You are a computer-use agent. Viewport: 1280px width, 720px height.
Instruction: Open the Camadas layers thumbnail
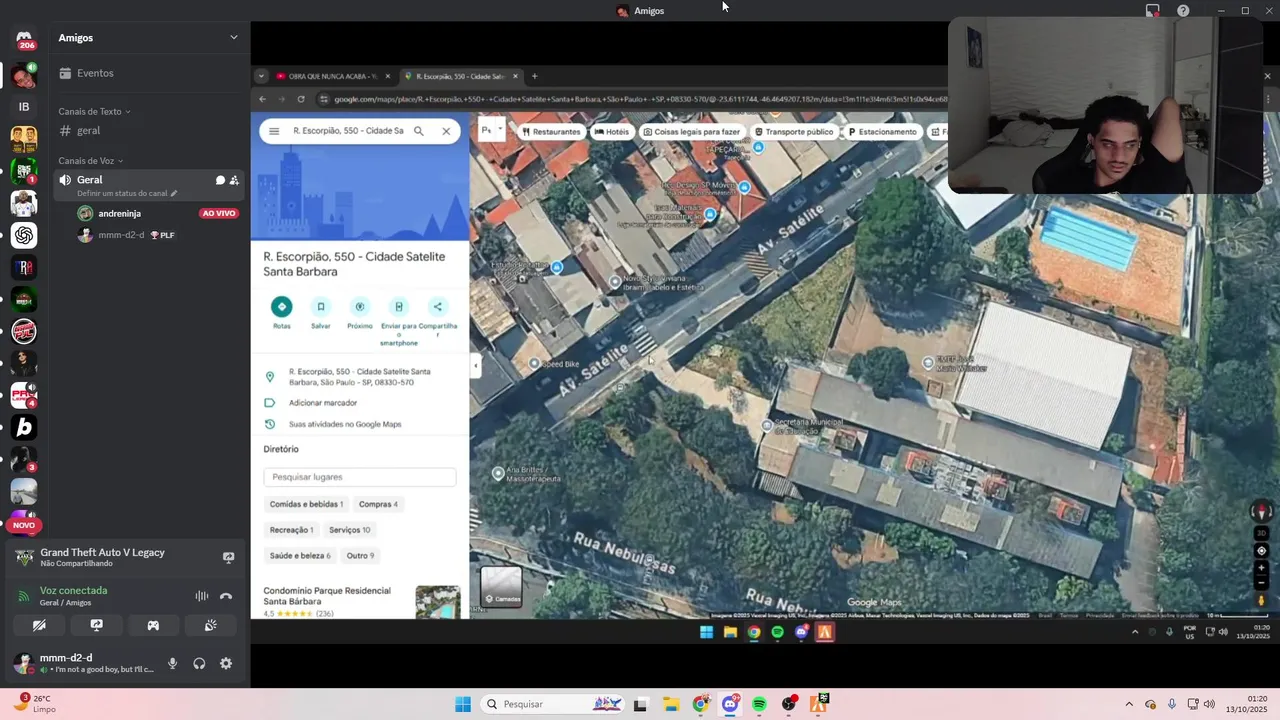501,587
